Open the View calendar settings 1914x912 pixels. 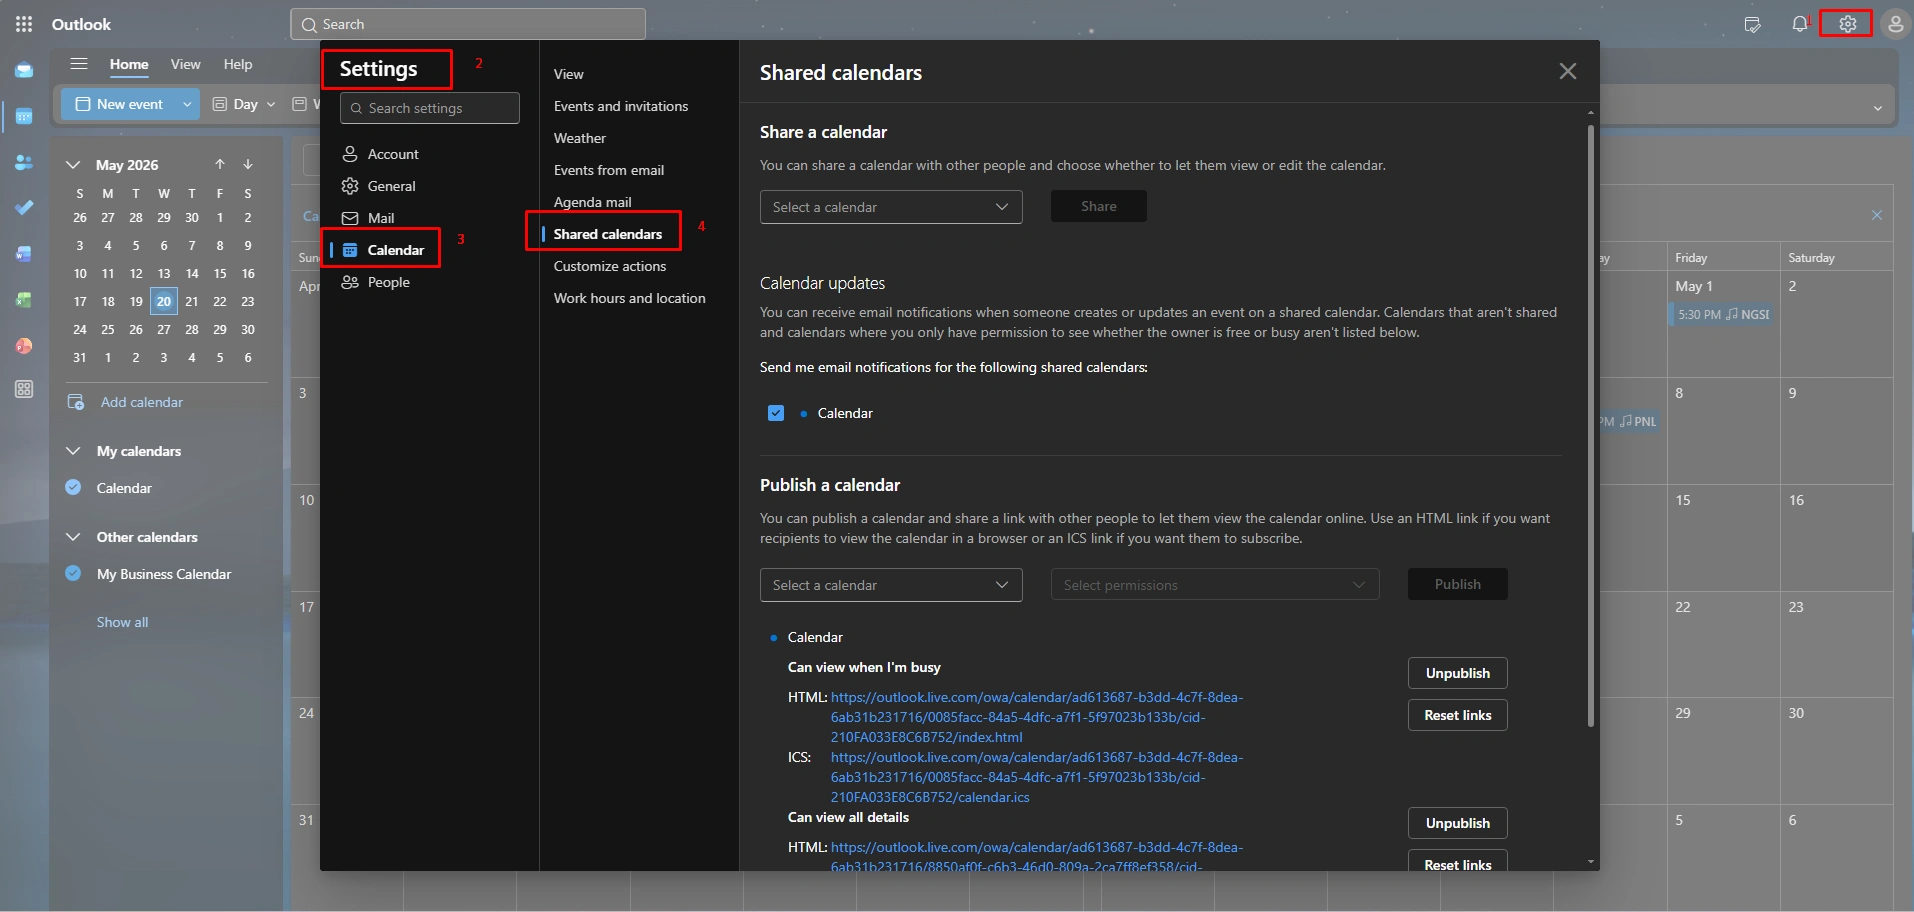click(x=569, y=74)
